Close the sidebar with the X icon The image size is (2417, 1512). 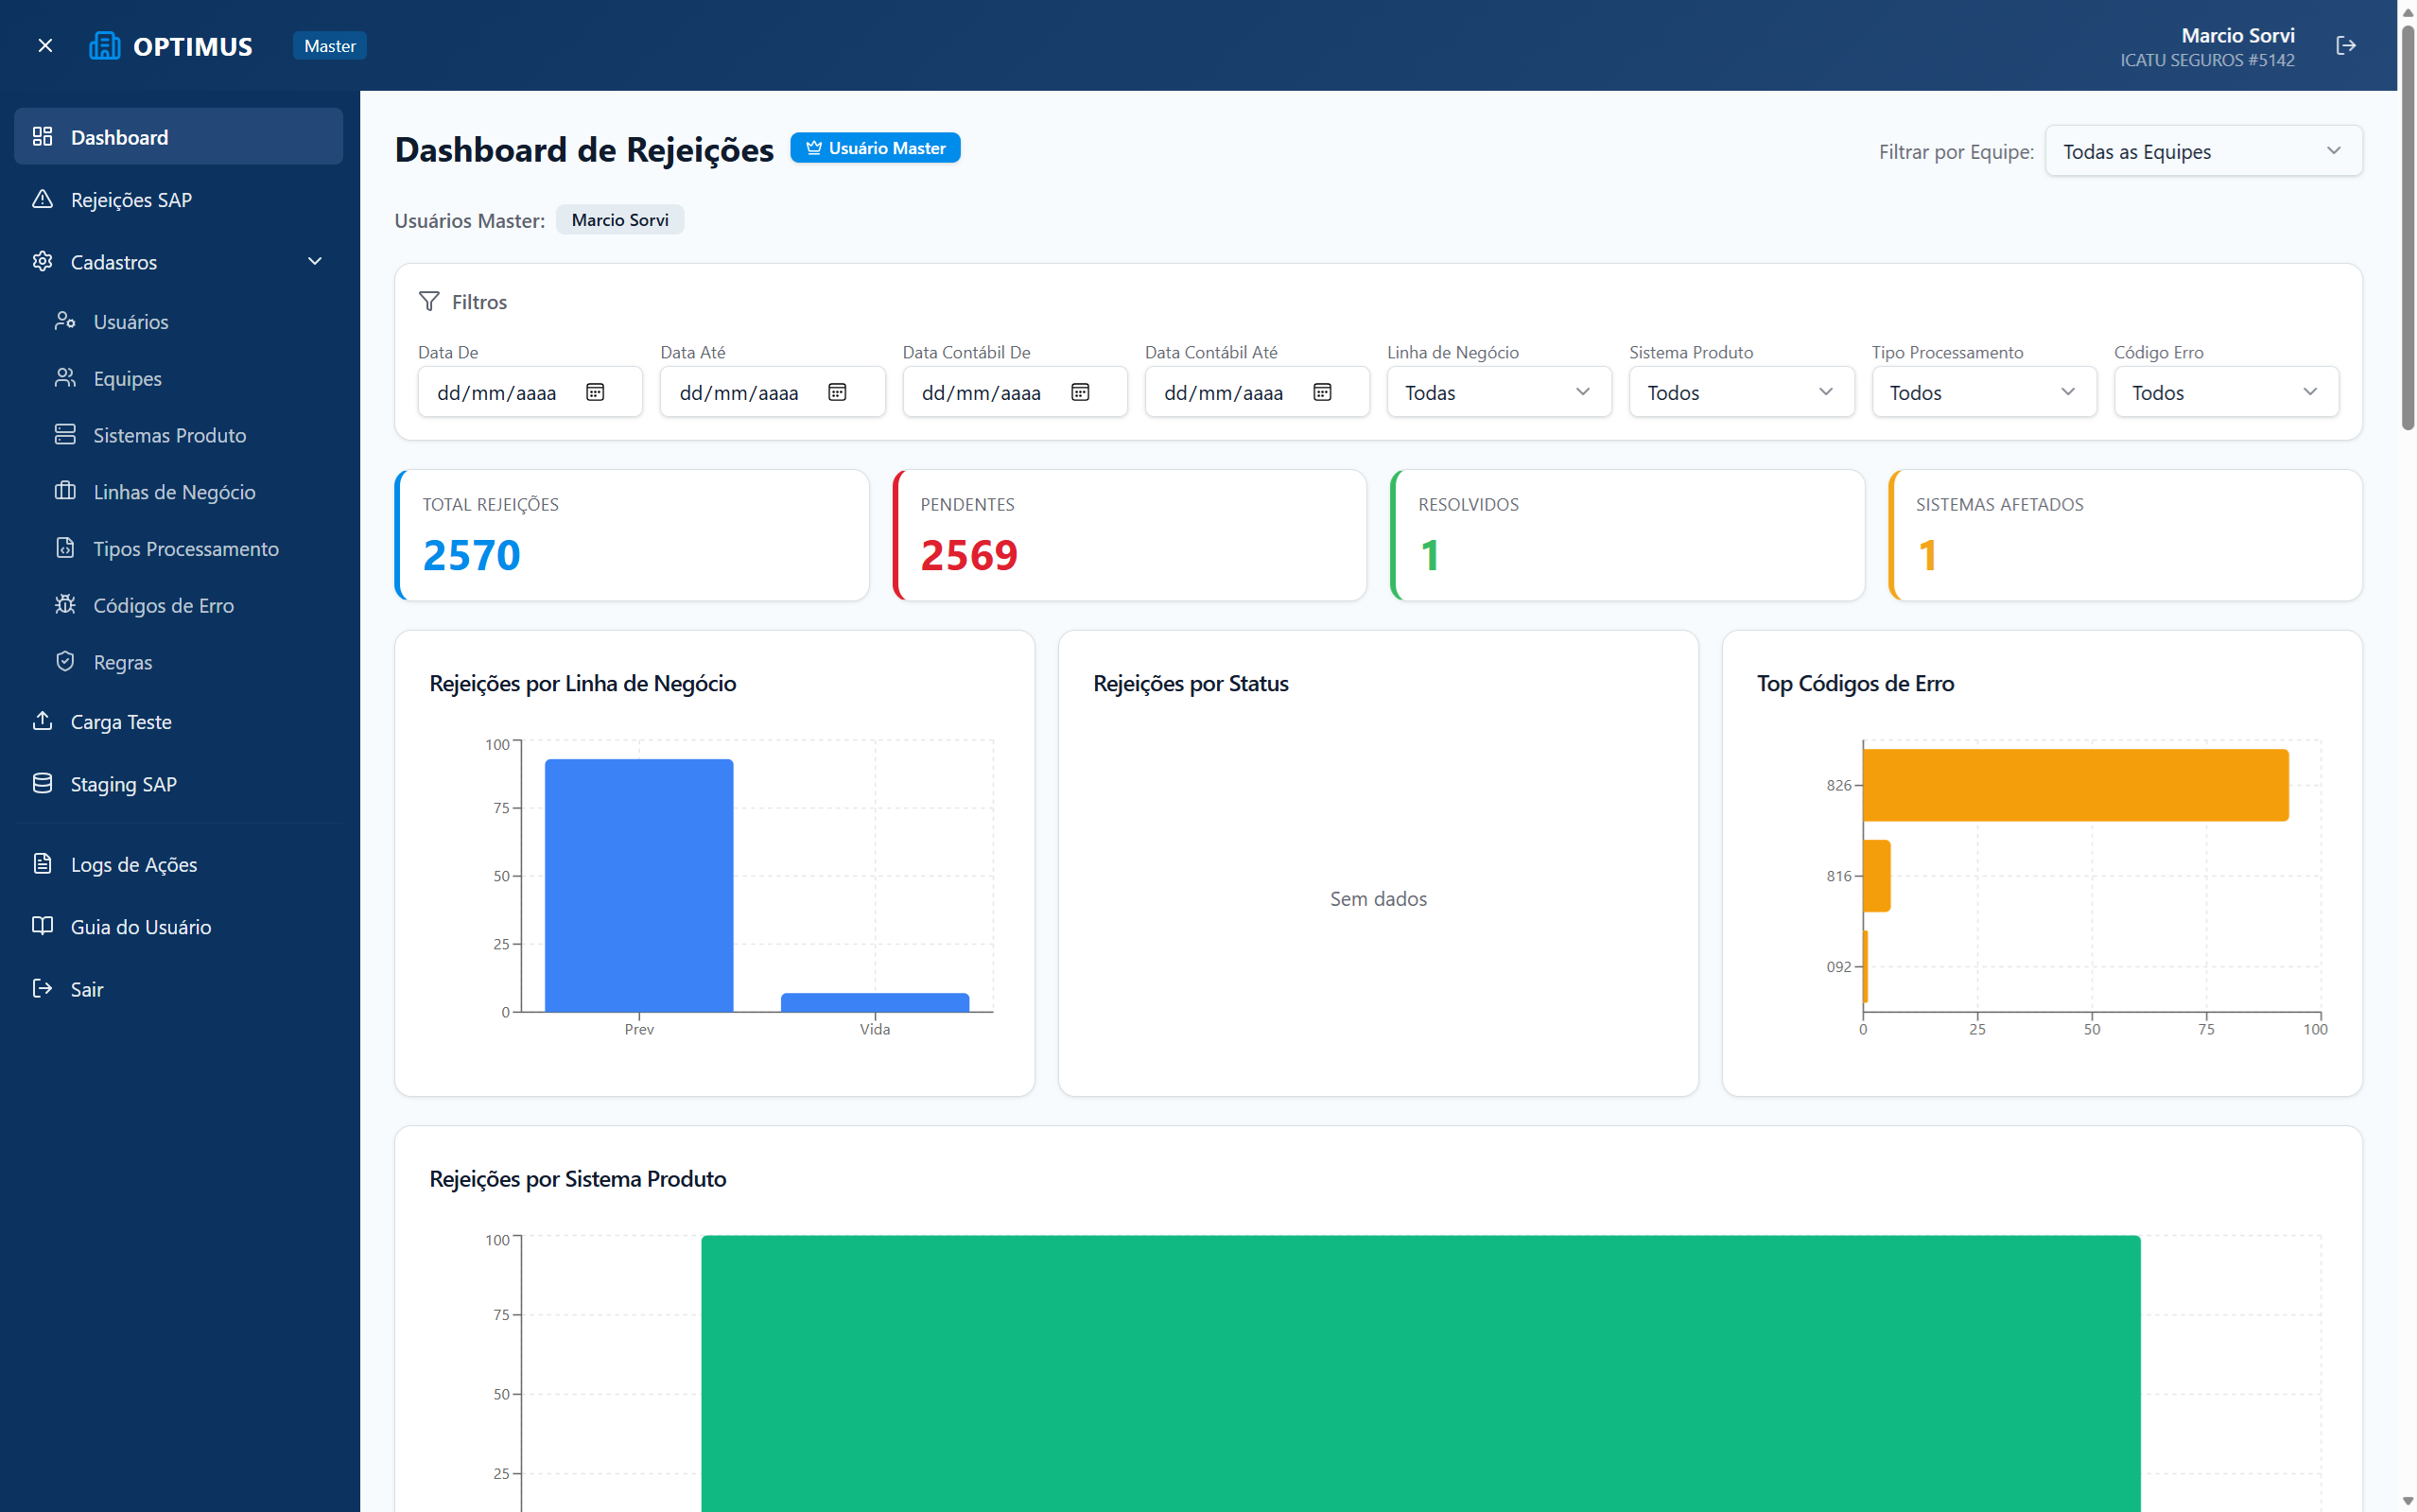(x=45, y=45)
